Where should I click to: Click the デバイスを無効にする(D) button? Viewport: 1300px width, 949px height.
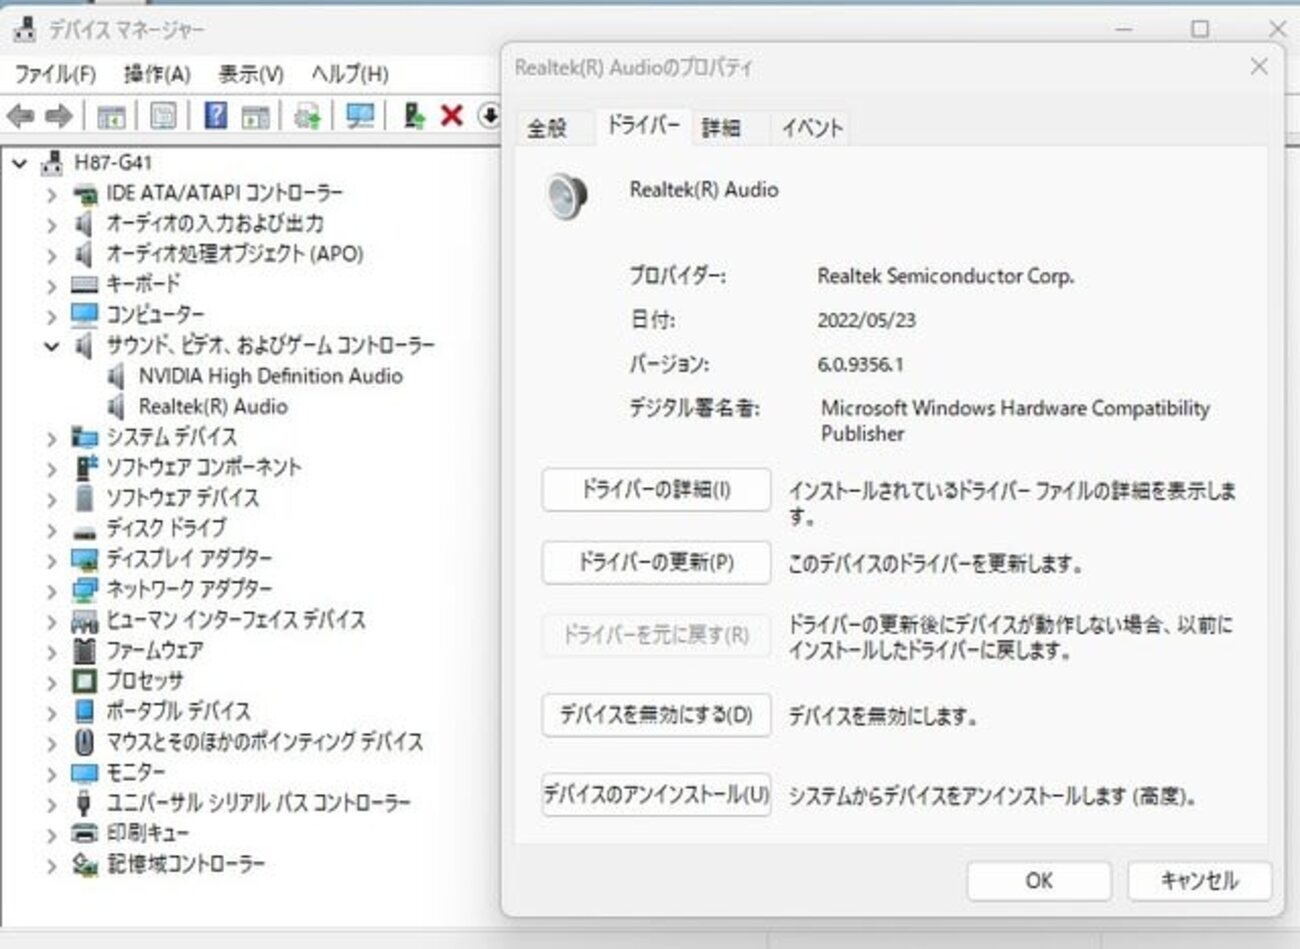pos(656,715)
